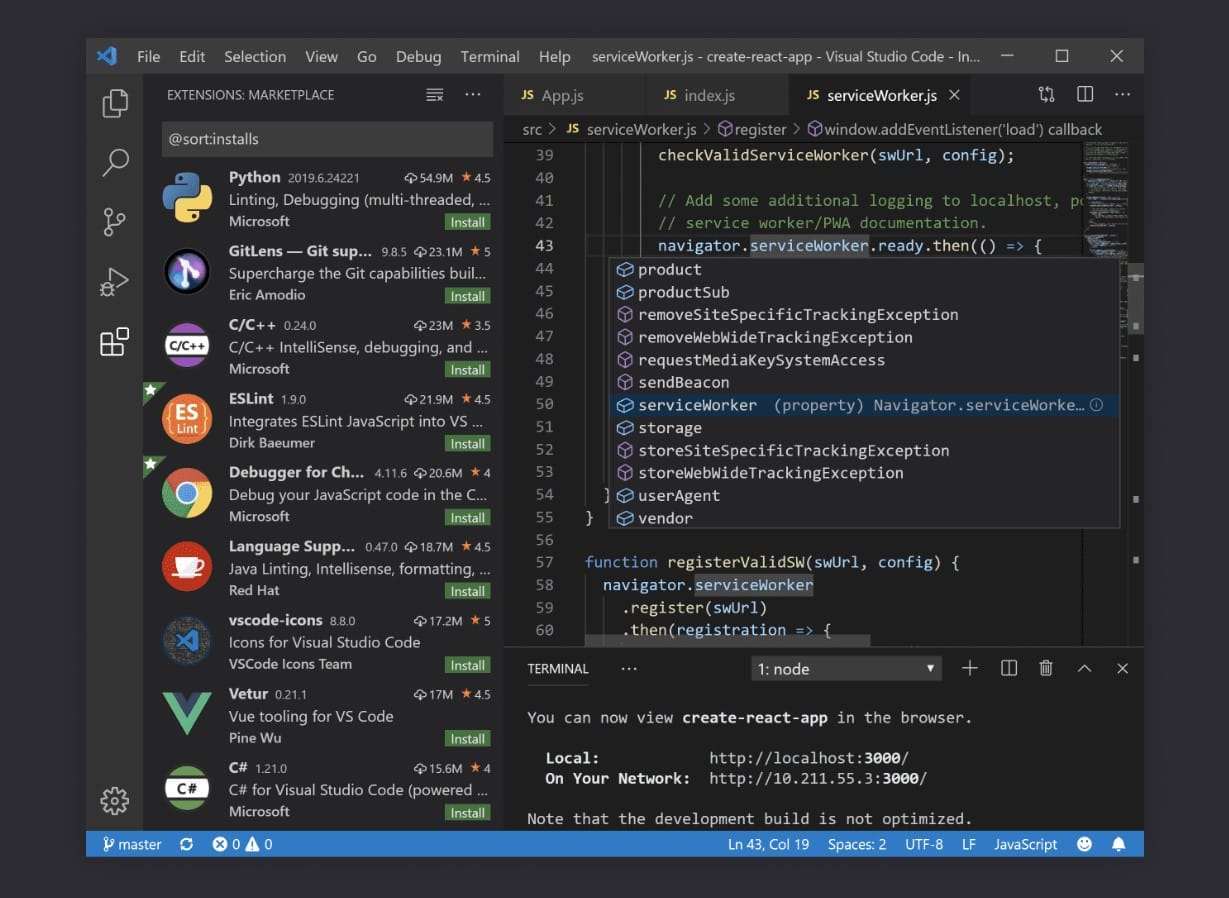Create a new terminal with plus icon
This screenshot has width=1229, height=898.
point(969,668)
